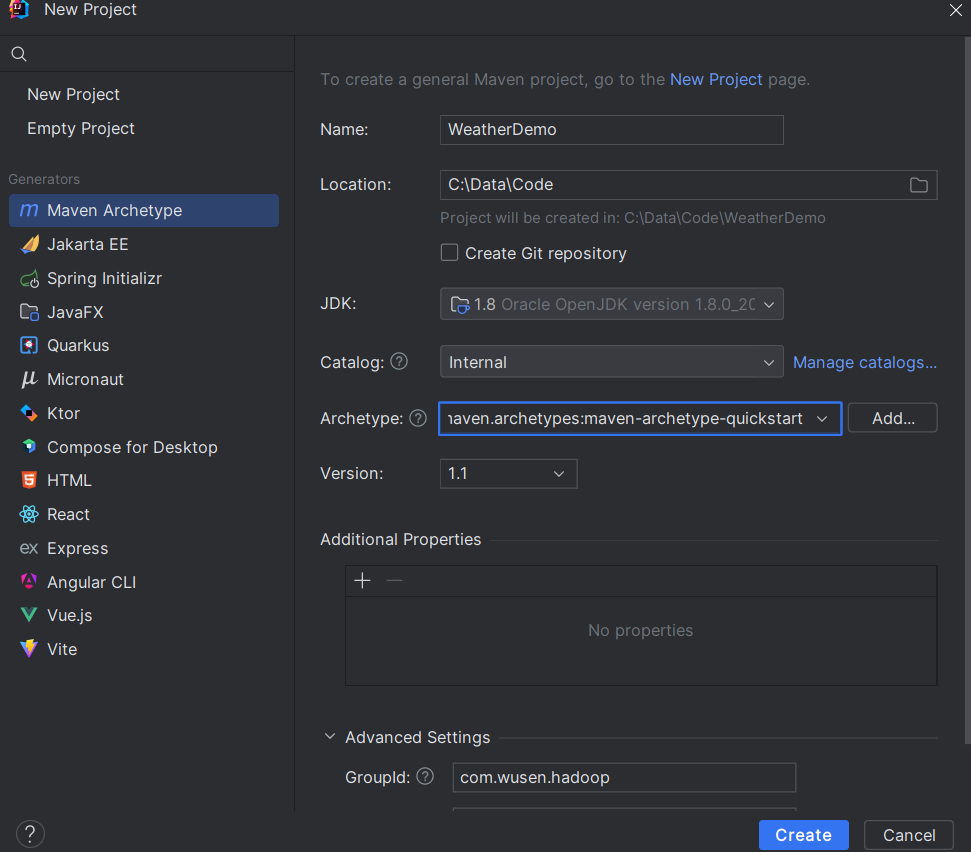
Task: Click the React atom icon
Action: 29,514
